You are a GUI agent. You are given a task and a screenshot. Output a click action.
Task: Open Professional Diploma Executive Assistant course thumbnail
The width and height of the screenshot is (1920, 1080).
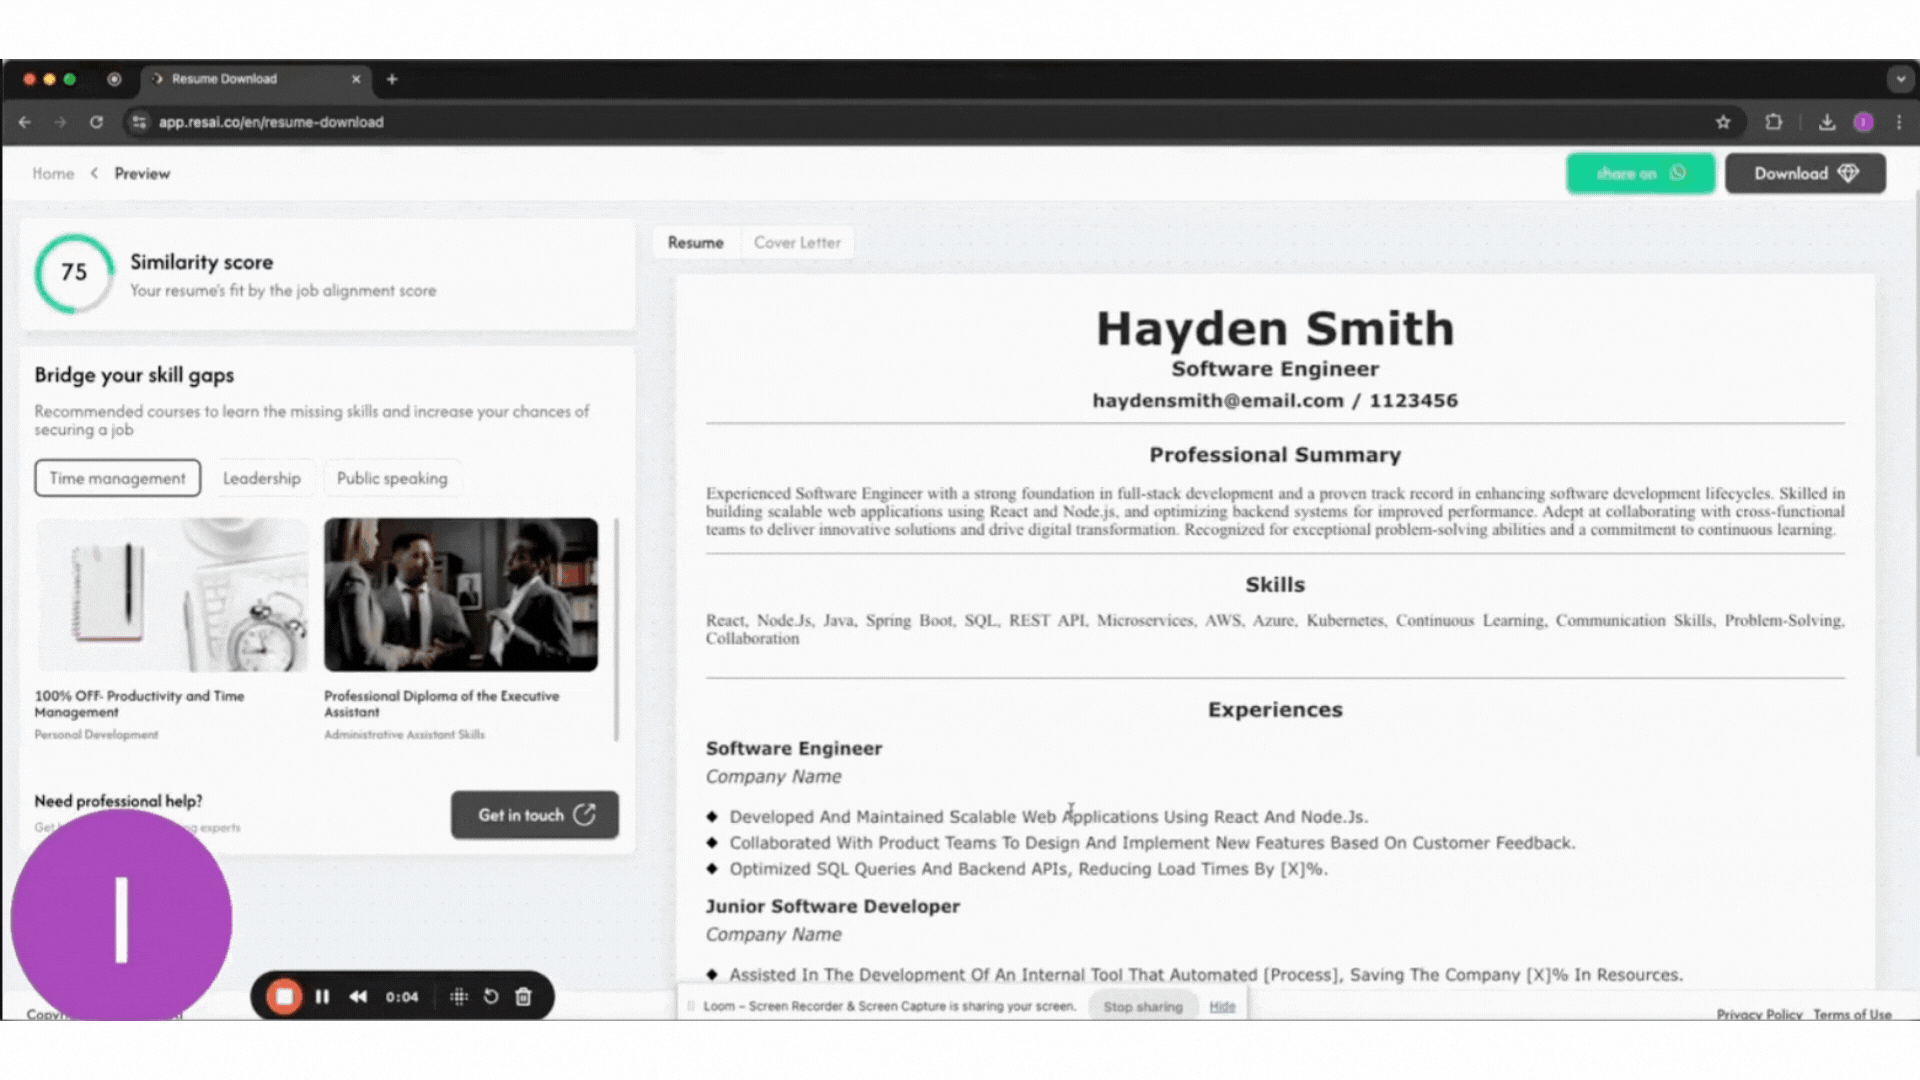[461, 594]
